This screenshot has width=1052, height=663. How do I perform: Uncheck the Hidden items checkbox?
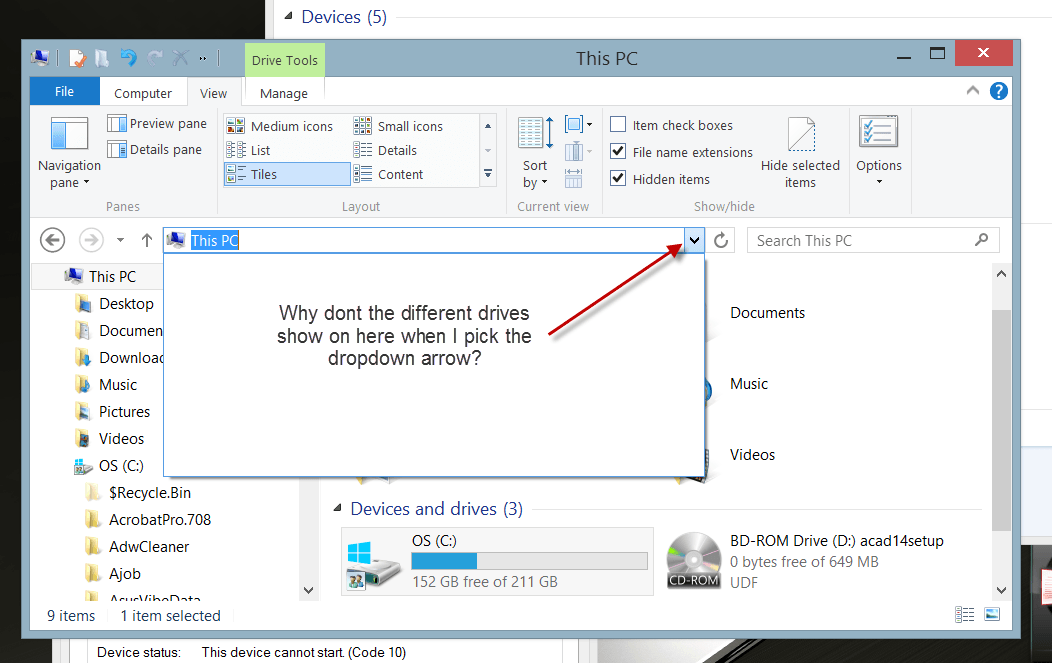pyautogui.click(x=619, y=179)
